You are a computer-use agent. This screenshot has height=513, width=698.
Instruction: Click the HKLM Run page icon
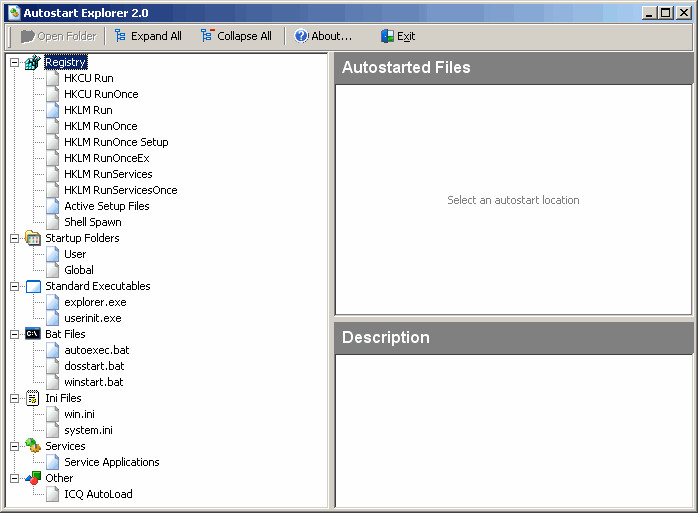[x=53, y=110]
